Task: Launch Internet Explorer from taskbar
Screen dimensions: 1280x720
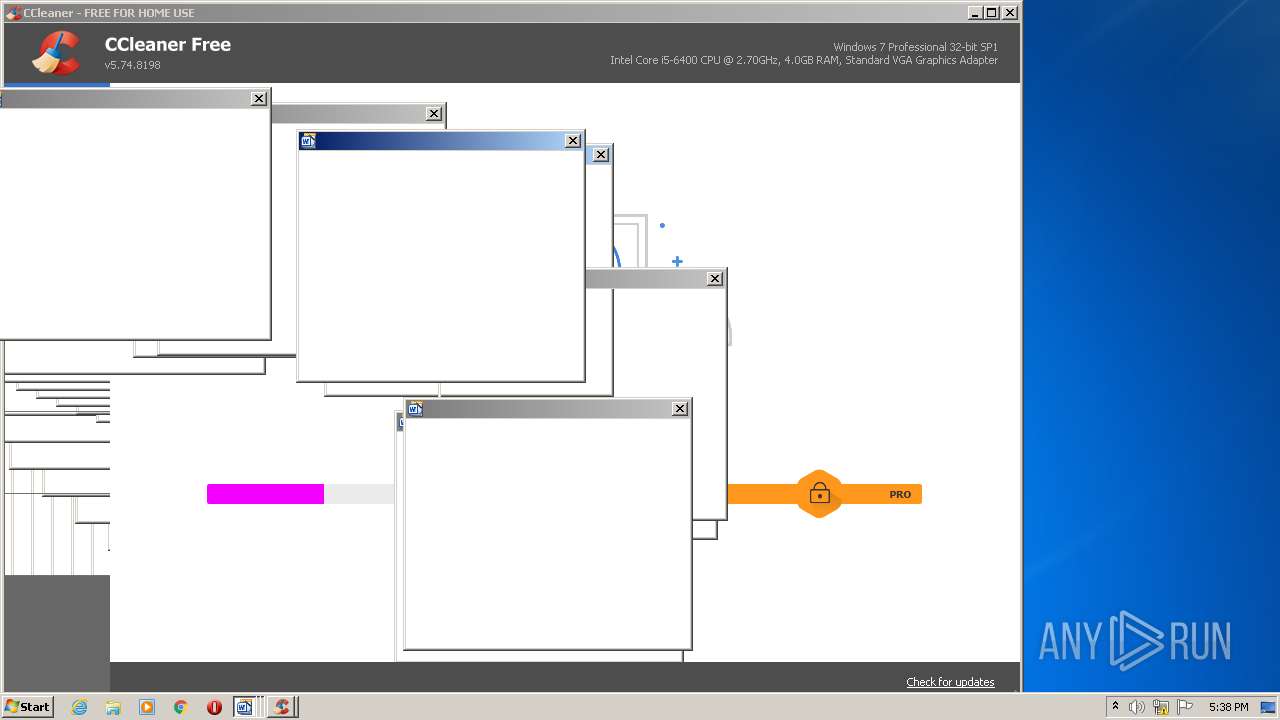Action: coord(80,707)
